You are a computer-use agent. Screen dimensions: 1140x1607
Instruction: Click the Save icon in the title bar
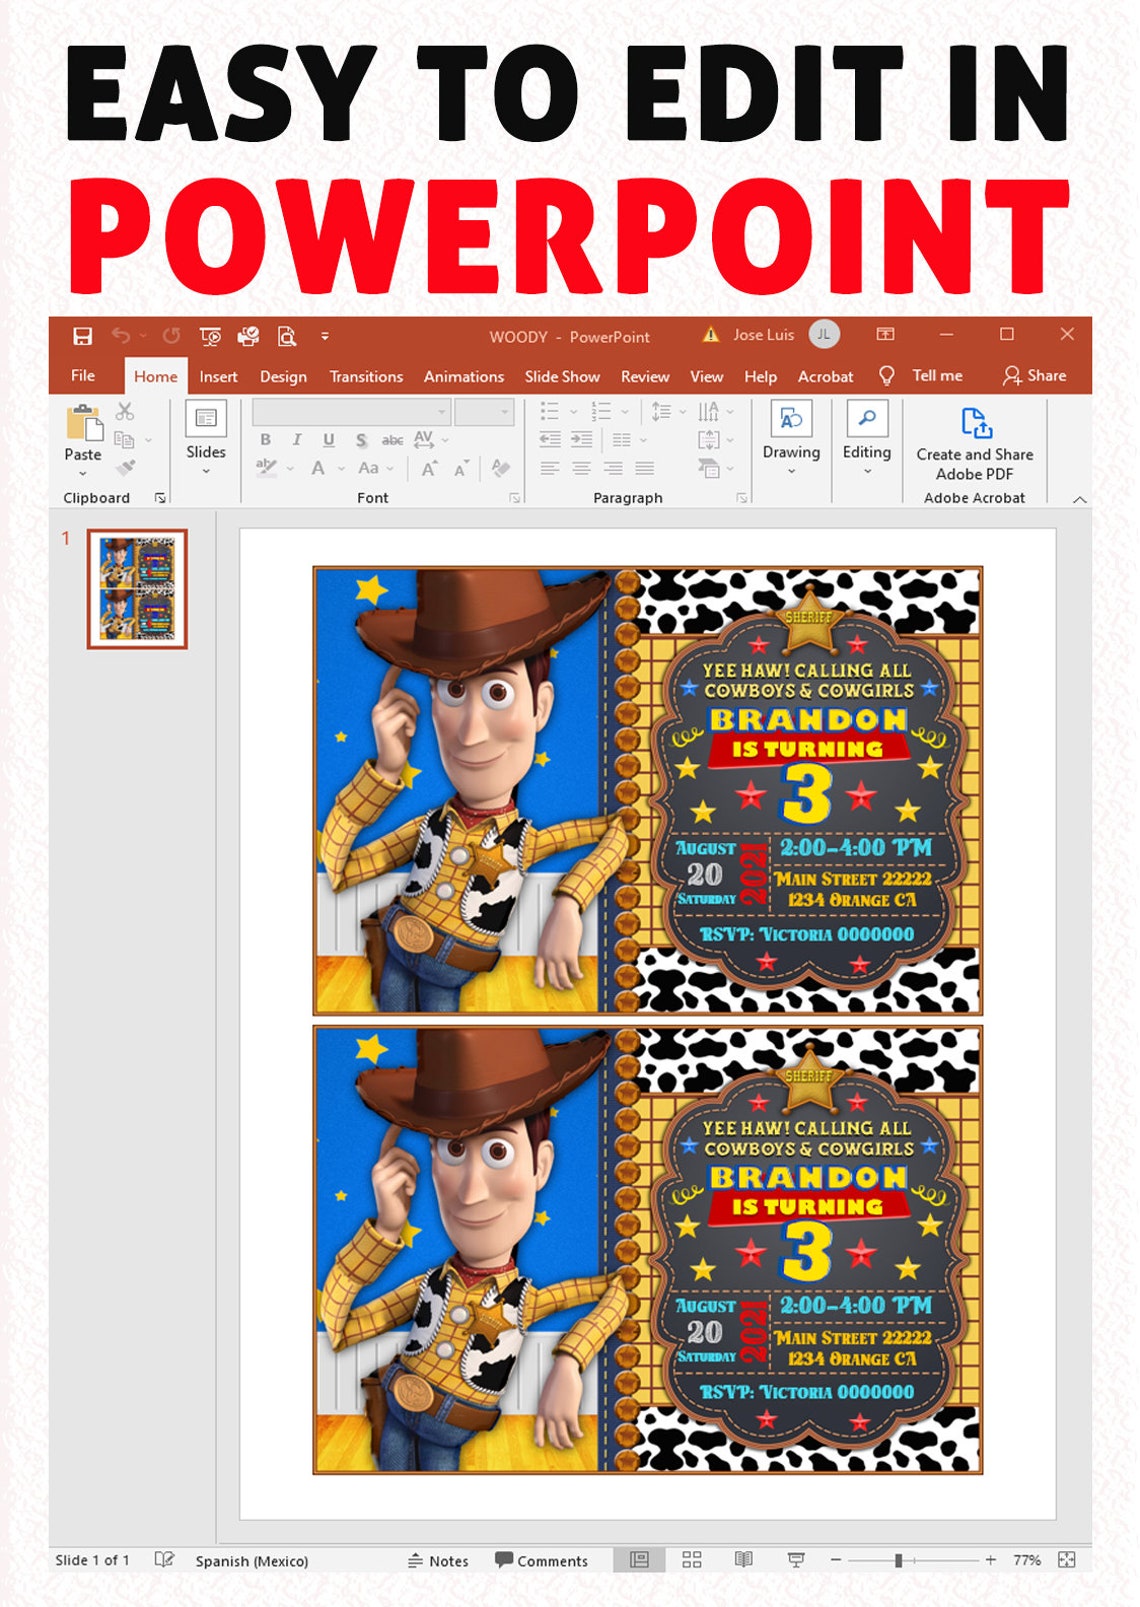click(x=83, y=336)
